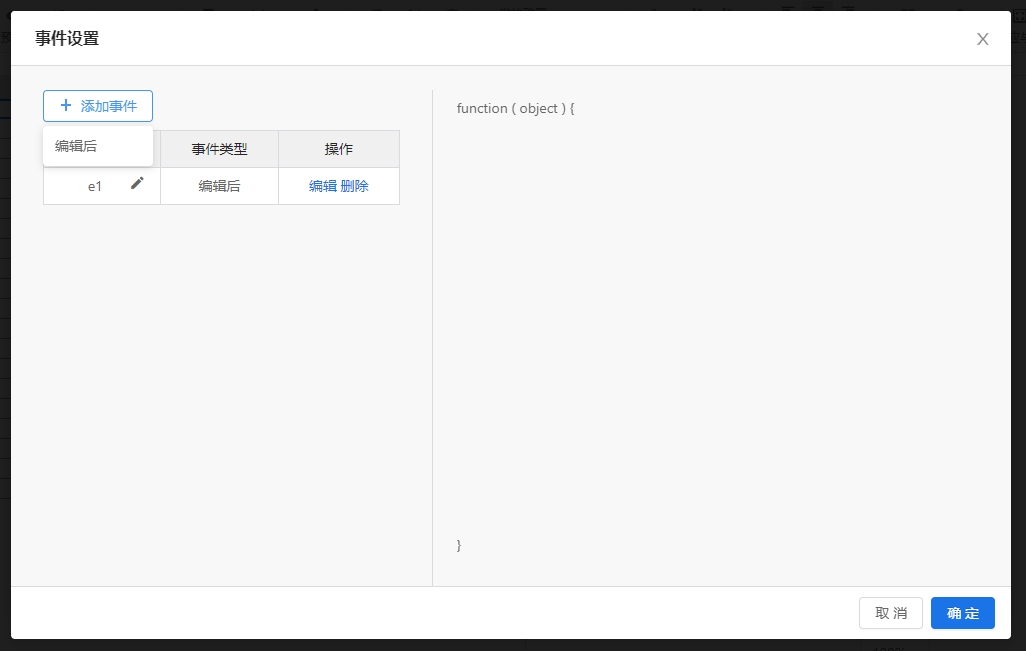Click the 编辑后 cell in e1 row
1026x651 pixels.
point(219,186)
